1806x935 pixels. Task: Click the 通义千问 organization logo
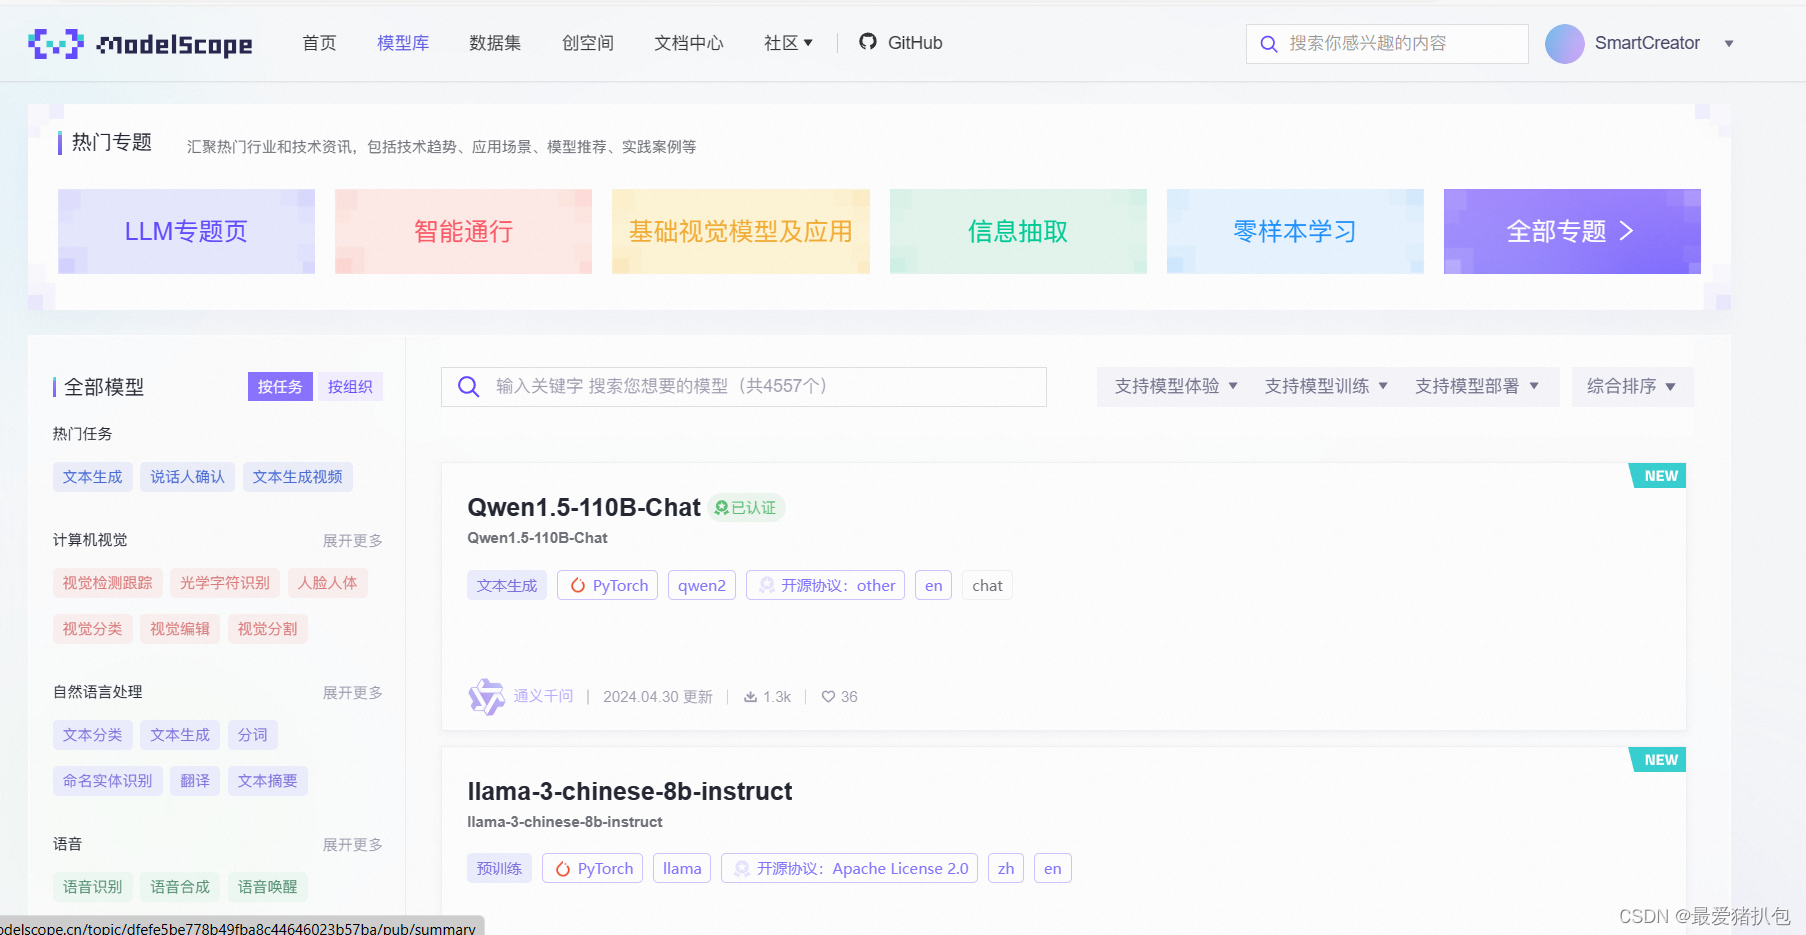487,696
